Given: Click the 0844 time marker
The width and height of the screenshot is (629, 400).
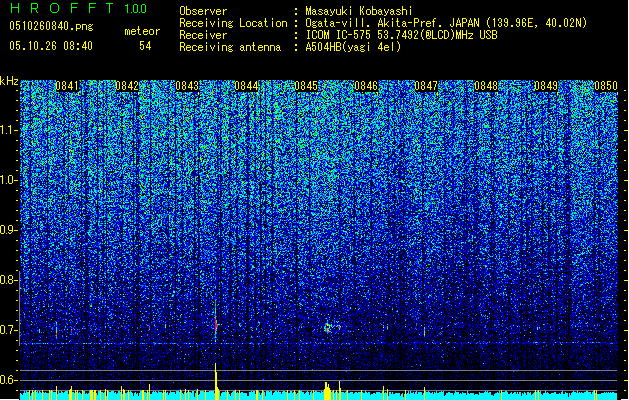Looking at the screenshot, I should (x=246, y=86).
